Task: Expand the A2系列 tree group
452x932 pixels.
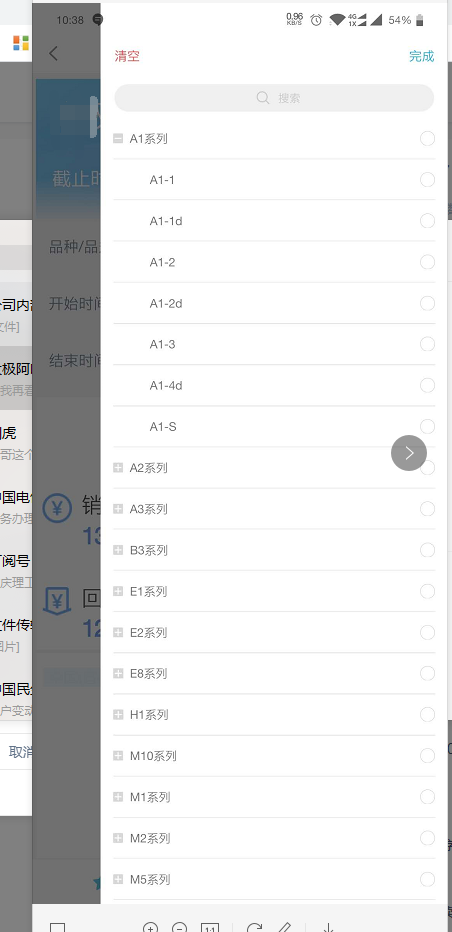Action: (x=118, y=468)
